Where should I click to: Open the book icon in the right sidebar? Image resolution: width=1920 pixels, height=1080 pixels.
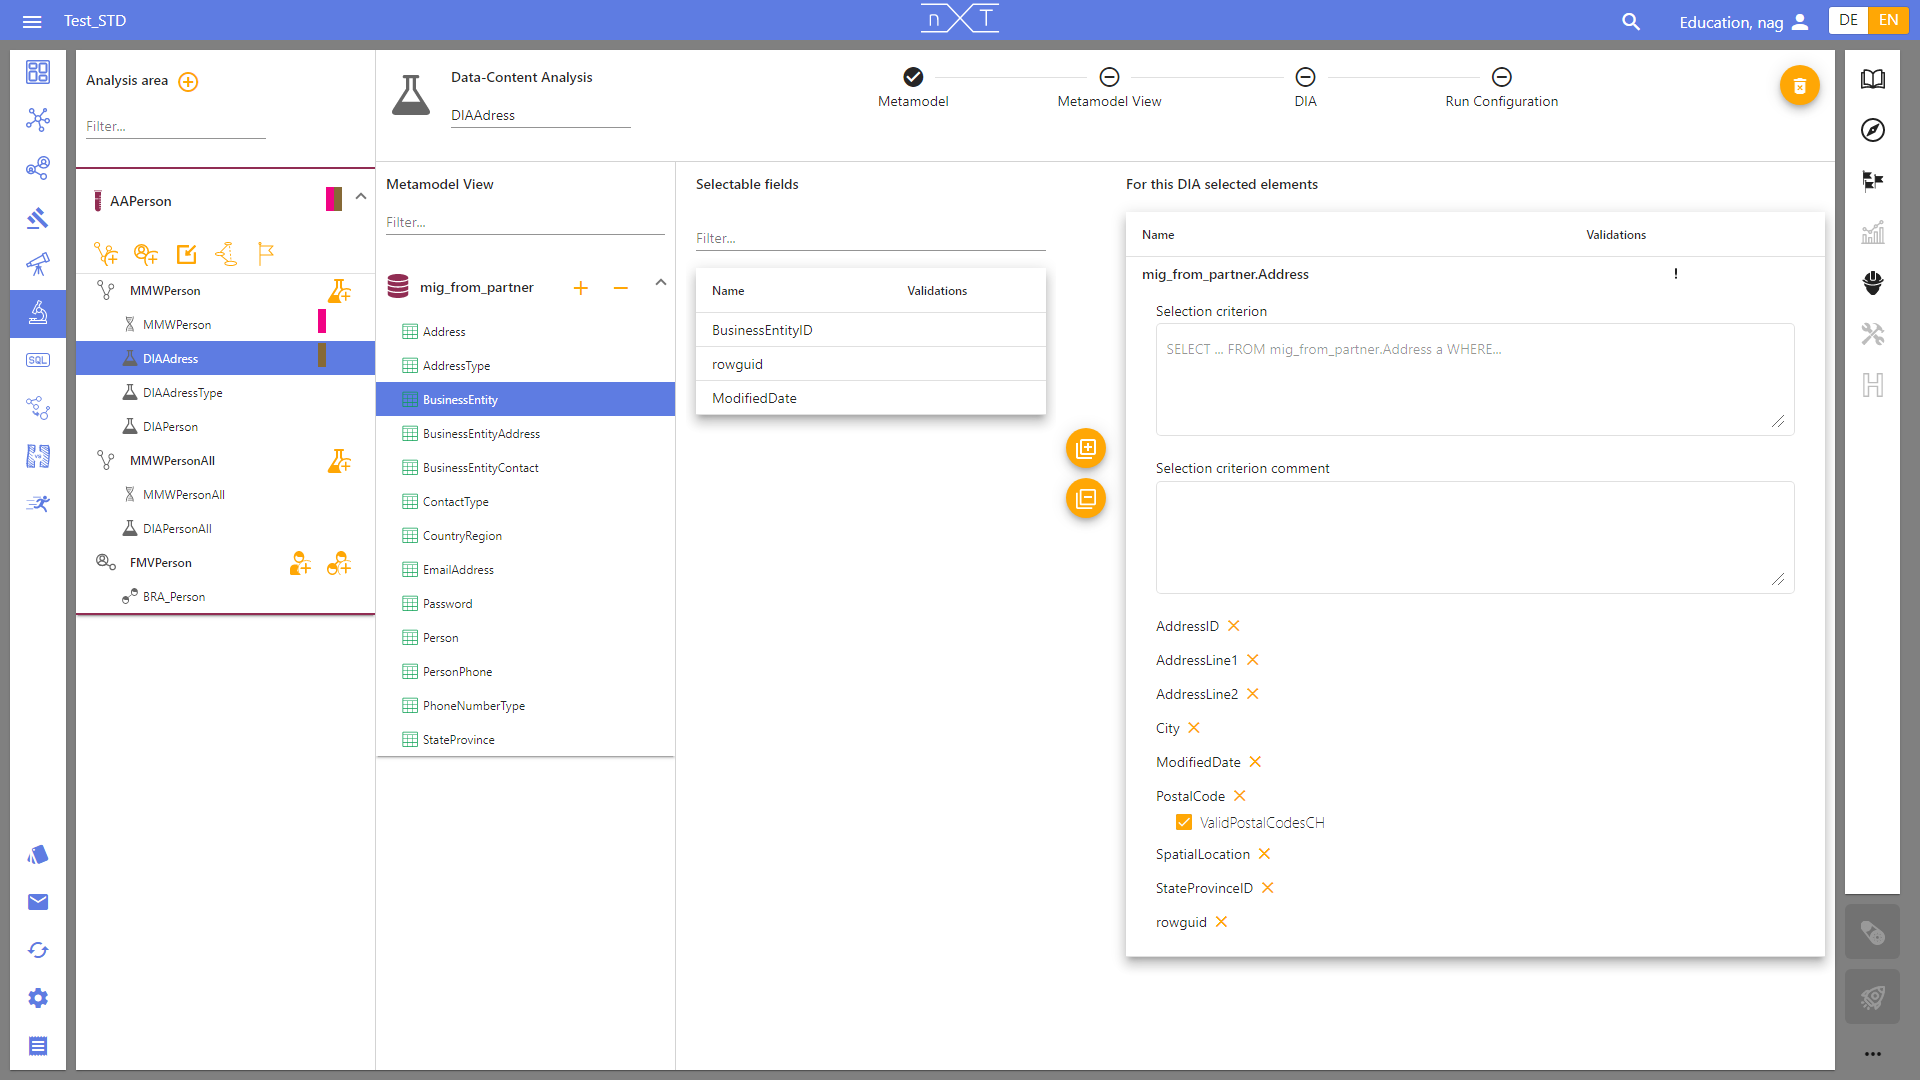pos(1874,79)
